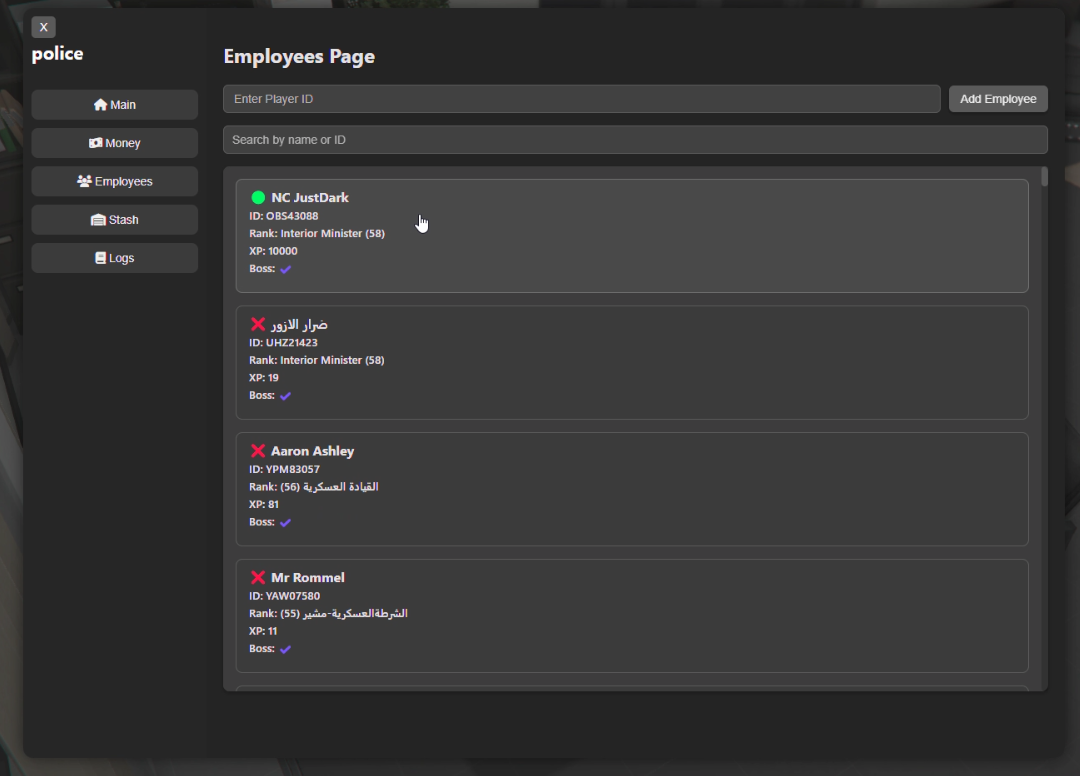Image resolution: width=1080 pixels, height=776 pixels.
Task: Switch to the Money page
Action: coord(114,142)
